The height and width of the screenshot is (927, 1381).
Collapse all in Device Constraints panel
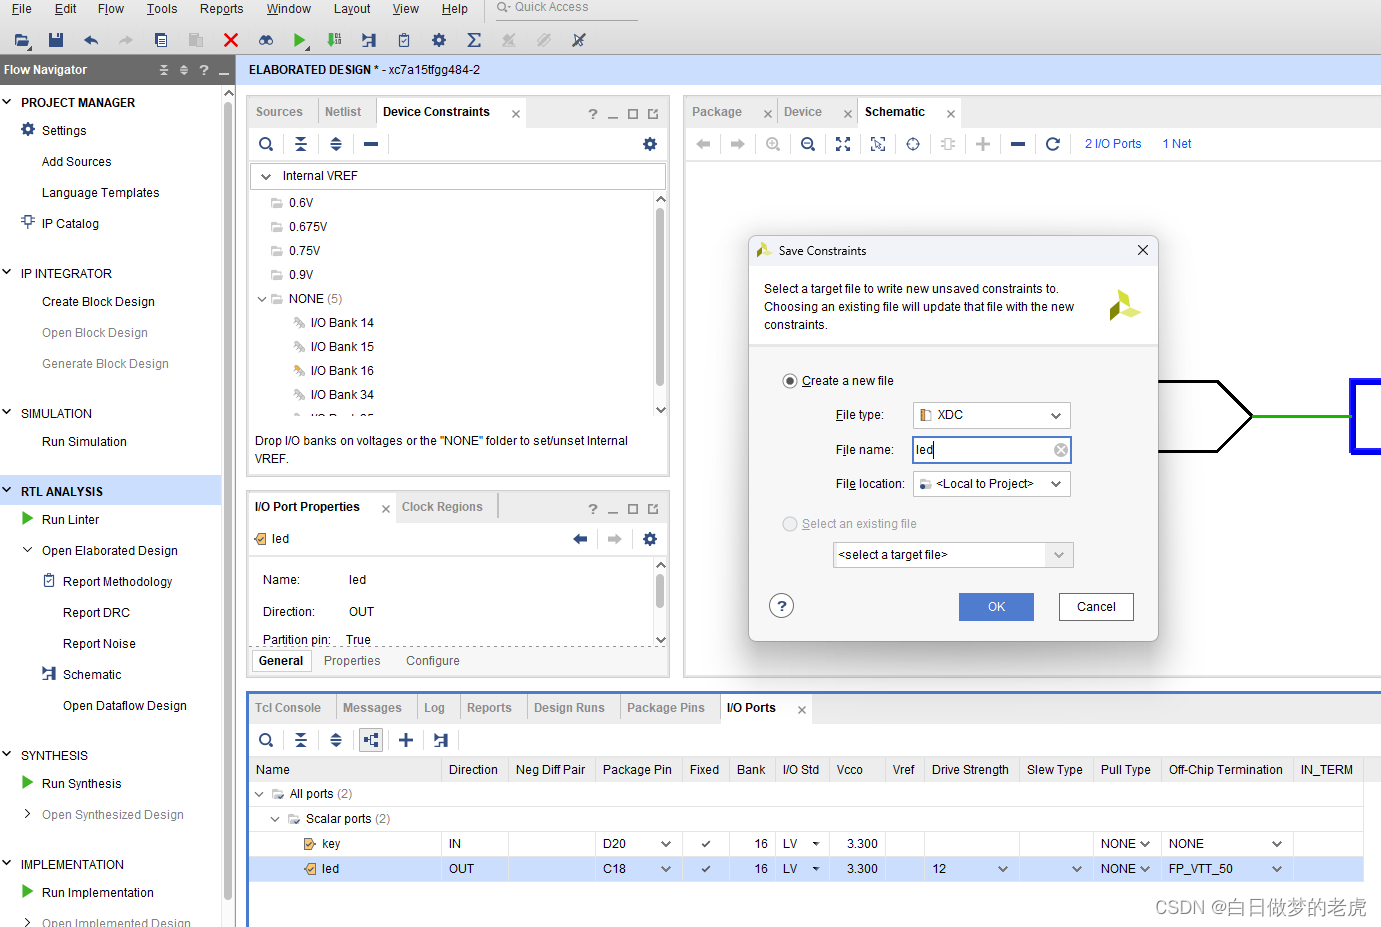click(301, 144)
